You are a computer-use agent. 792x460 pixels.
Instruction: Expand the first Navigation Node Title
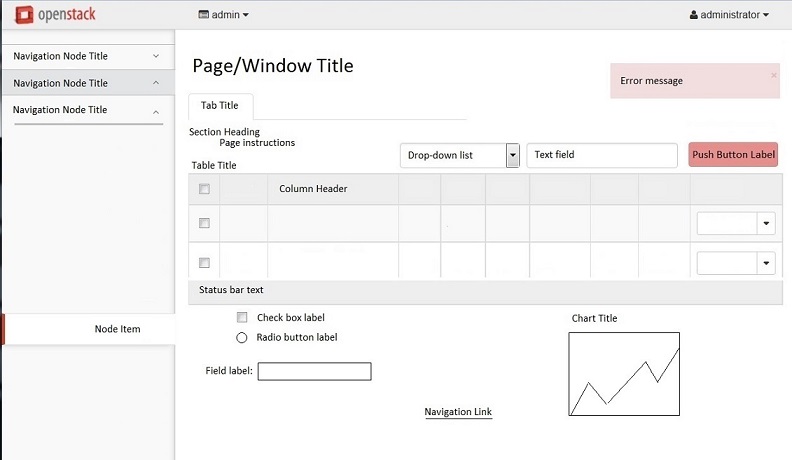[x=156, y=56]
